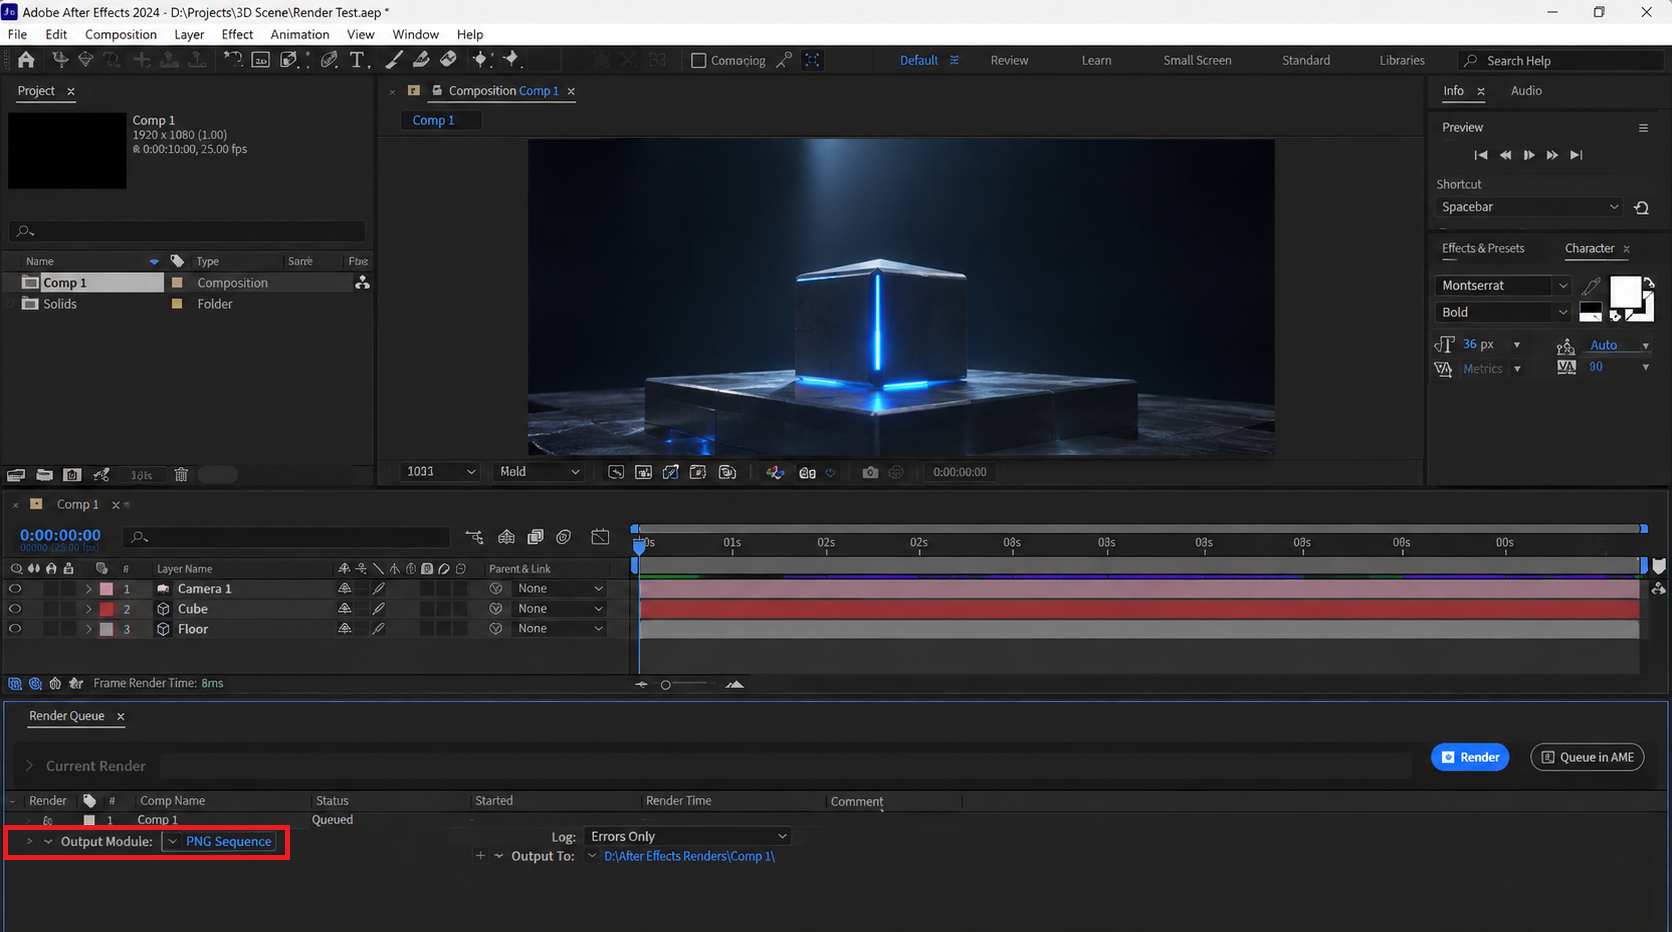The width and height of the screenshot is (1672, 932).
Task: Expand the Cube layer properties
Action: pos(88,609)
